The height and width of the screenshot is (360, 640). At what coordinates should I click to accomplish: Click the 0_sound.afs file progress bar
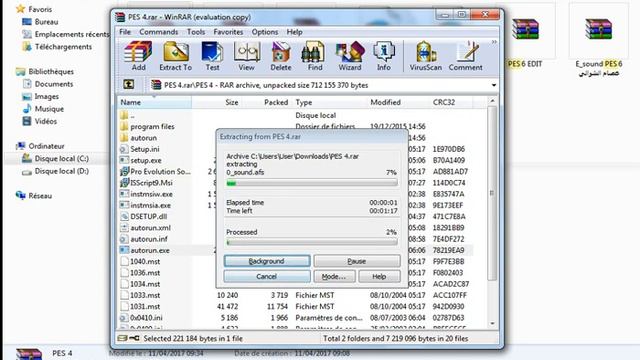pos(312,183)
